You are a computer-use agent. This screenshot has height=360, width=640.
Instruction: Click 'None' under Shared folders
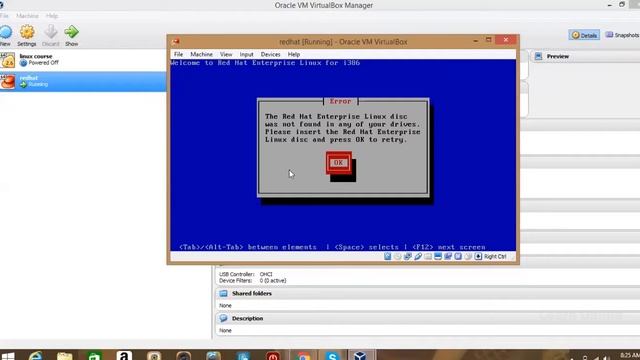[225, 306]
